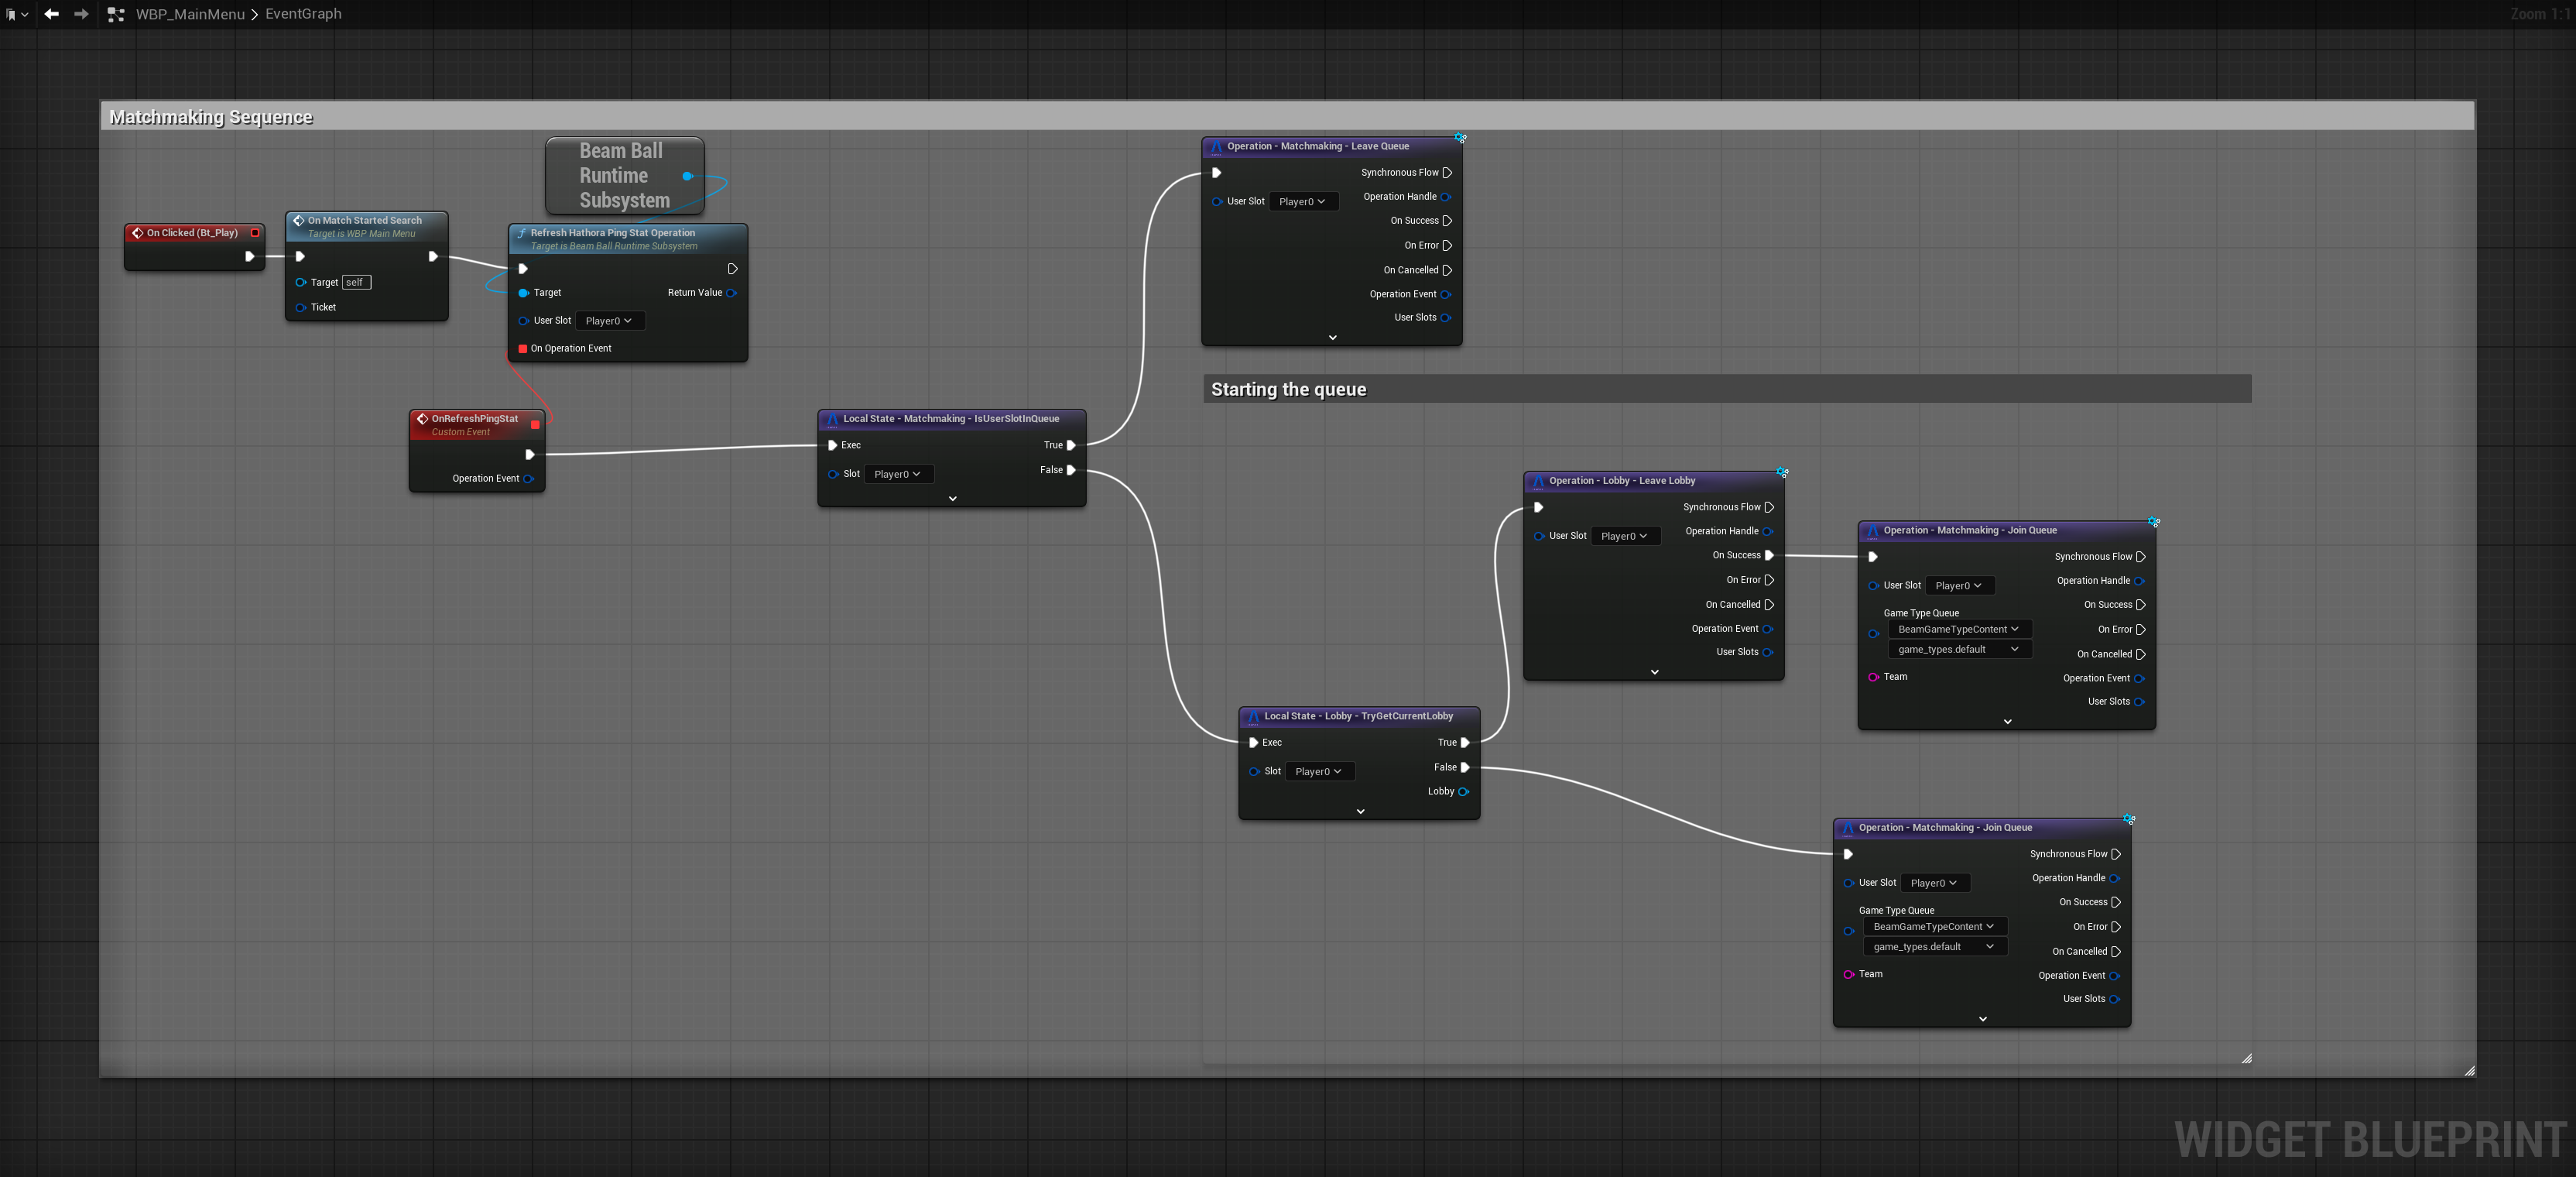2576x1177 pixels.
Task: Click EventGraph in the breadcrumb
Action: pyautogui.click(x=303, y=14)
